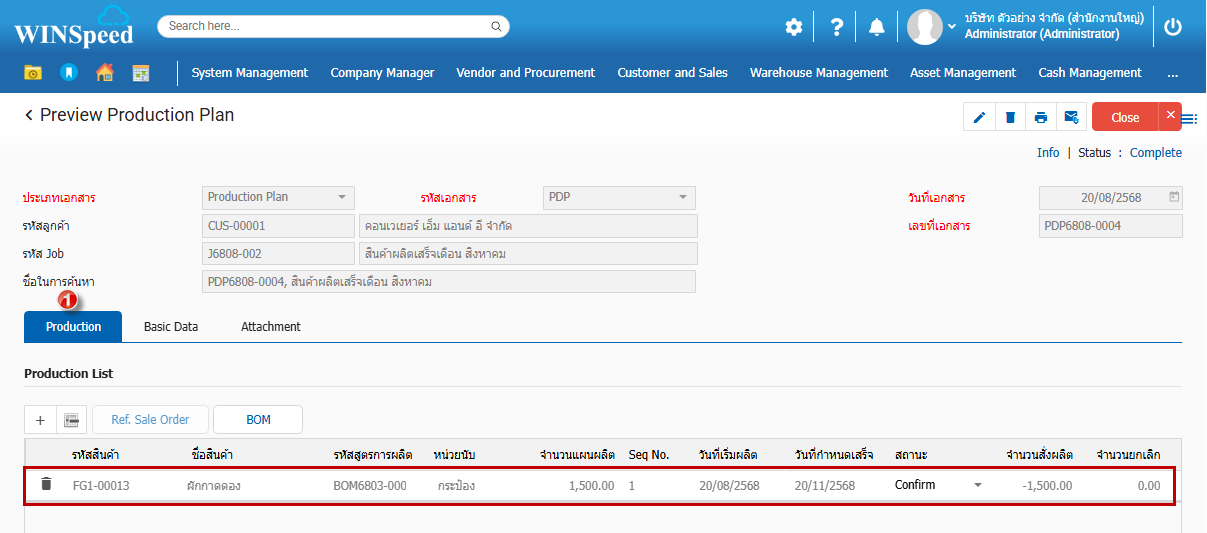Image resolution: width=1207 pixels, height=533 pixels.
Task: Open the home icon shortcut
Action: [x=105, y=73]
